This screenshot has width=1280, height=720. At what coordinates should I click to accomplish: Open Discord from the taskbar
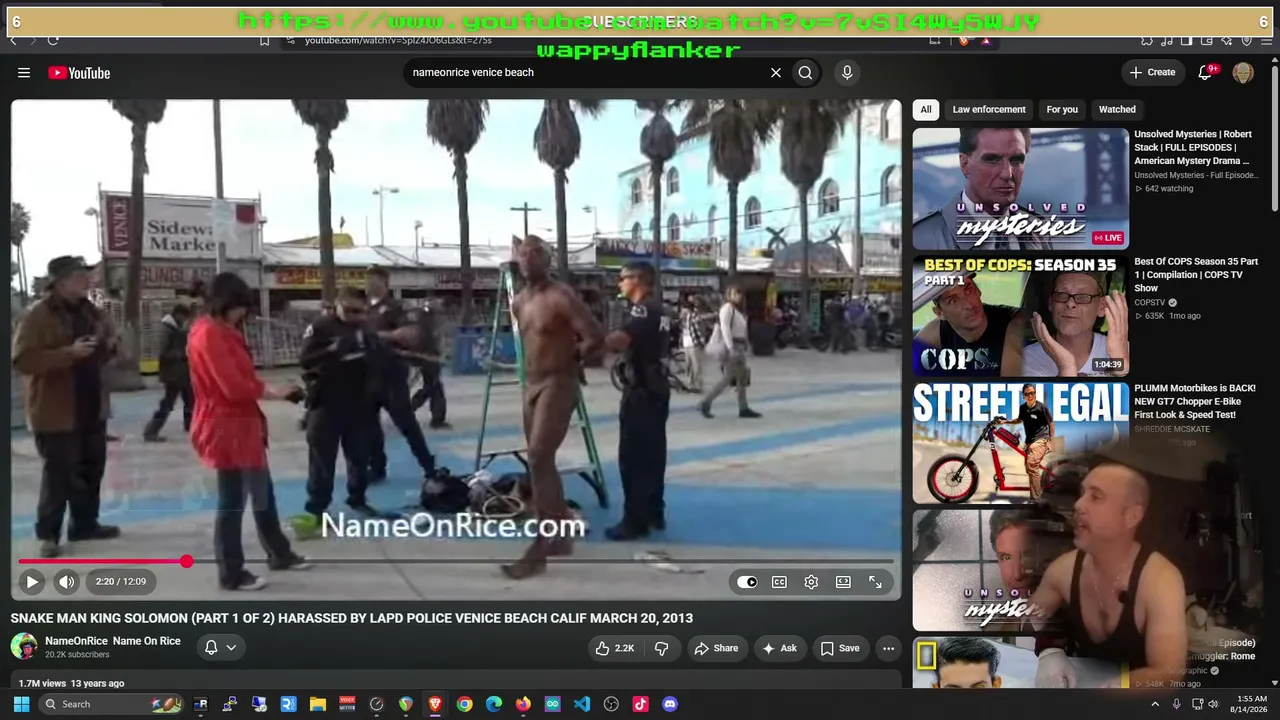click(670, 704)
